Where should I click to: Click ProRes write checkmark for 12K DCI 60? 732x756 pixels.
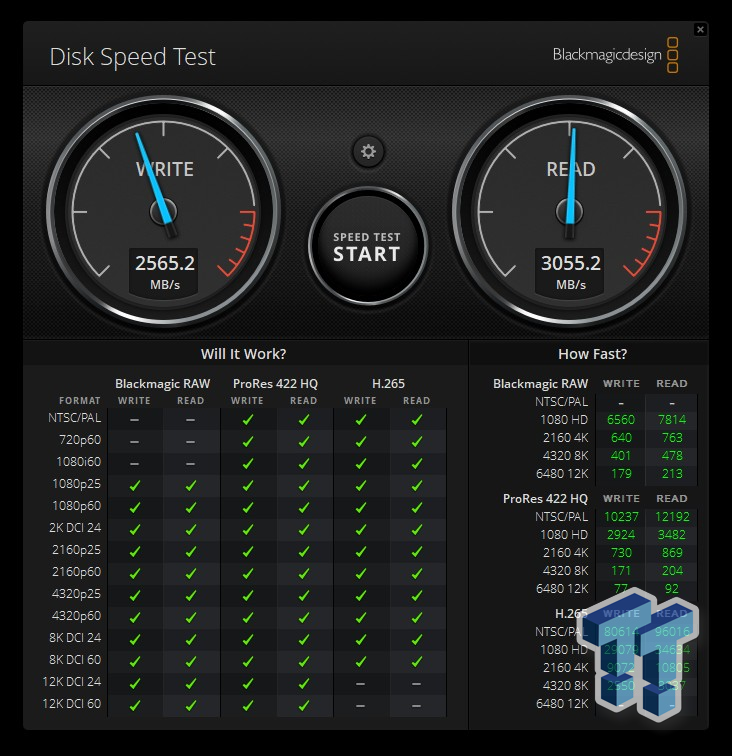247,705
